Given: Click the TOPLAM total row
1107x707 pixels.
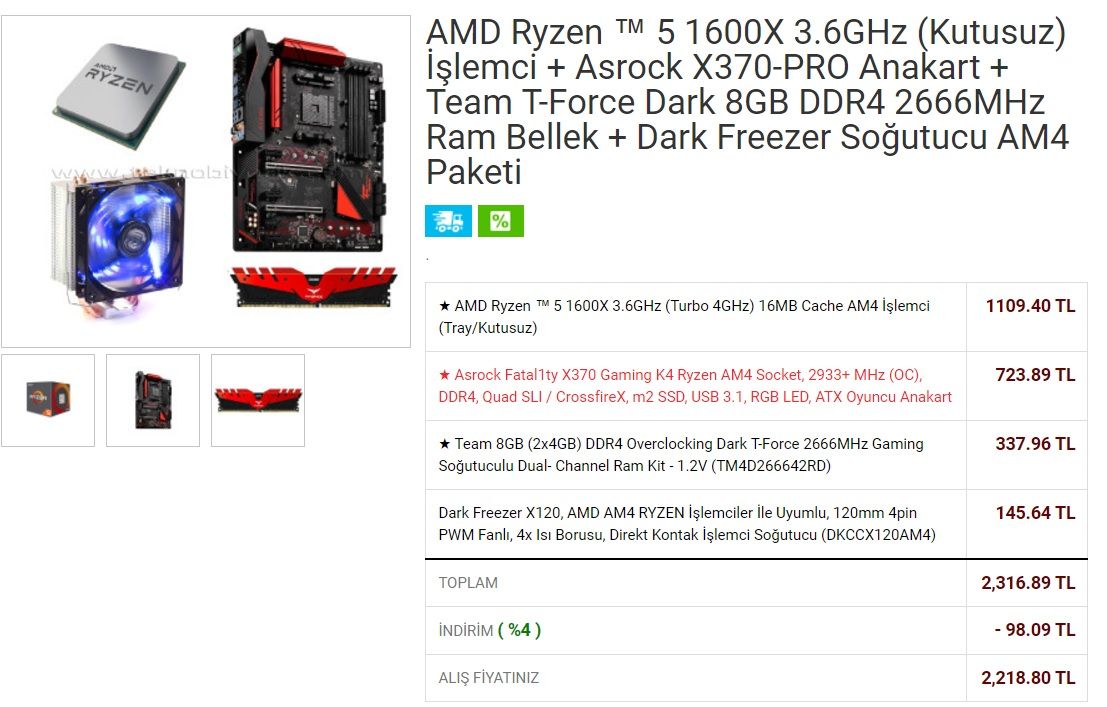Looking at the screenshot, I should click(756, 583).
